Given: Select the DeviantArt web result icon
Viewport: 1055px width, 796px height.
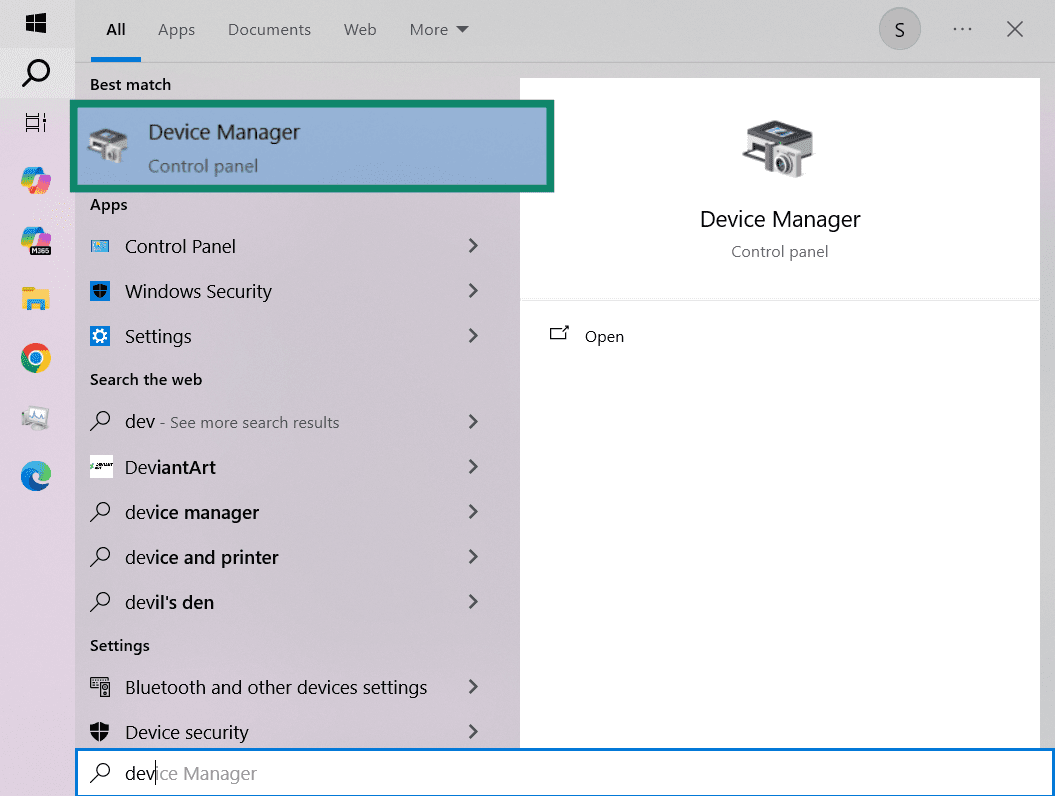Looking at the screenshot, I should (100, 467).
